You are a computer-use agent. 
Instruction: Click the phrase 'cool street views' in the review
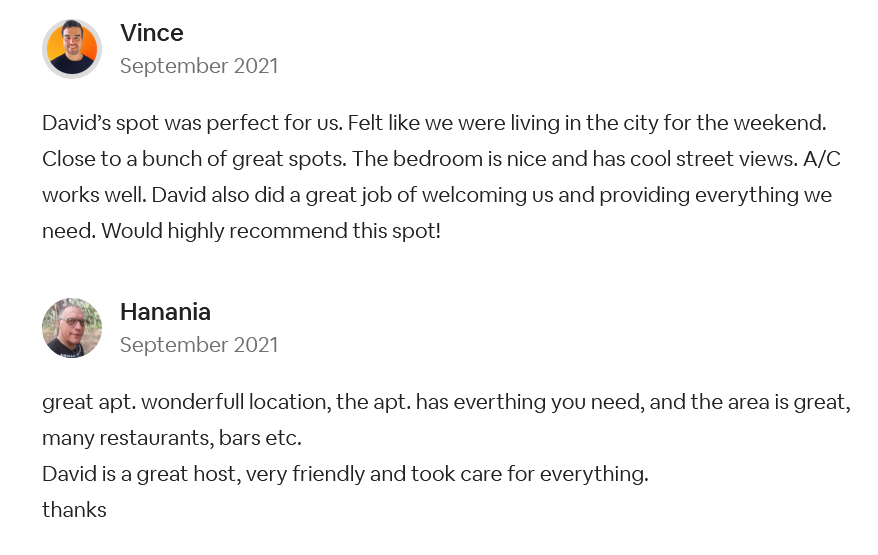[x=714, y=159]
